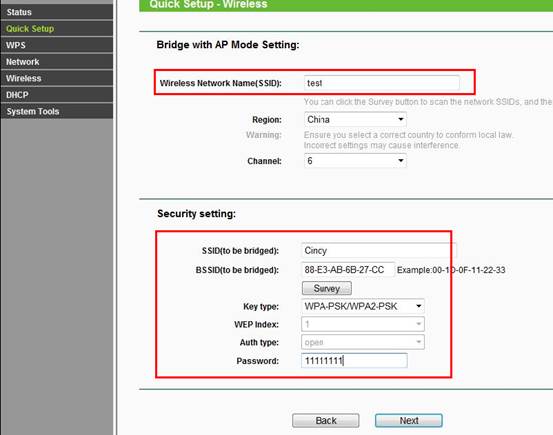Click the 'Region:' label
Screen dimensions: 553x435
point(267,120)
